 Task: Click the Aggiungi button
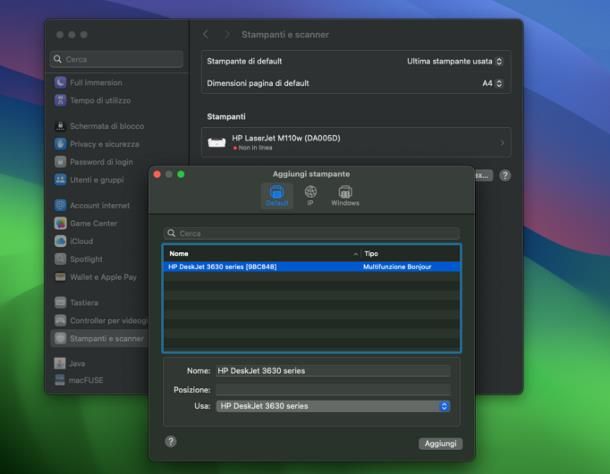(x=440, y=444)
